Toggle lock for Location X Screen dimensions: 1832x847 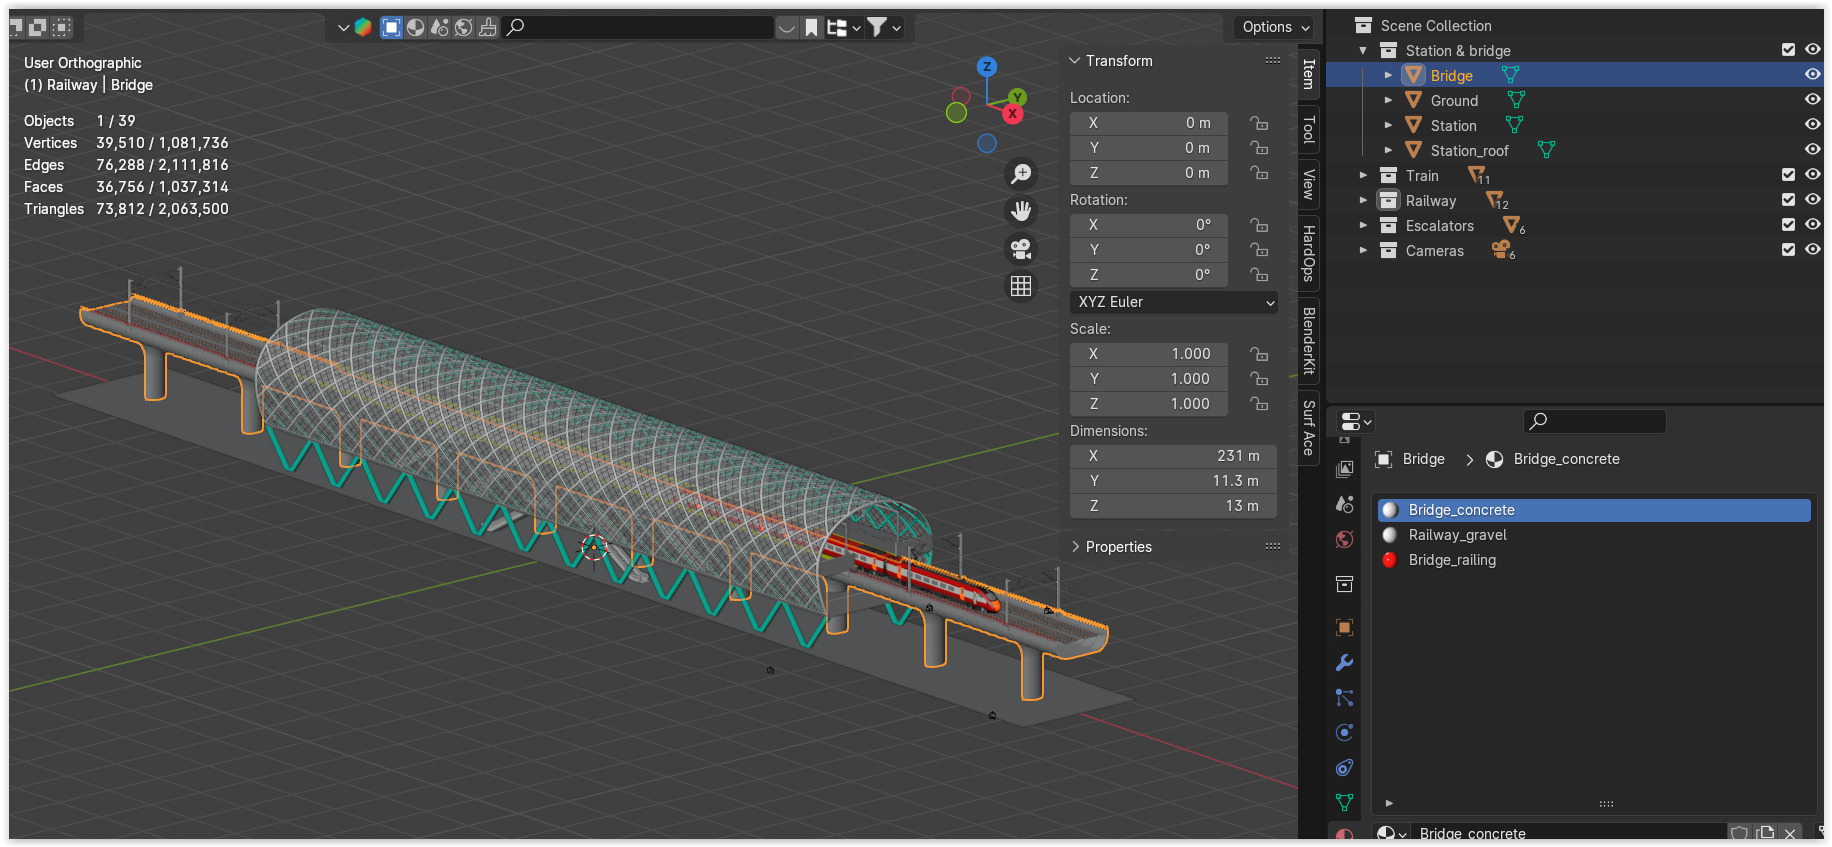coord(1259,123)
